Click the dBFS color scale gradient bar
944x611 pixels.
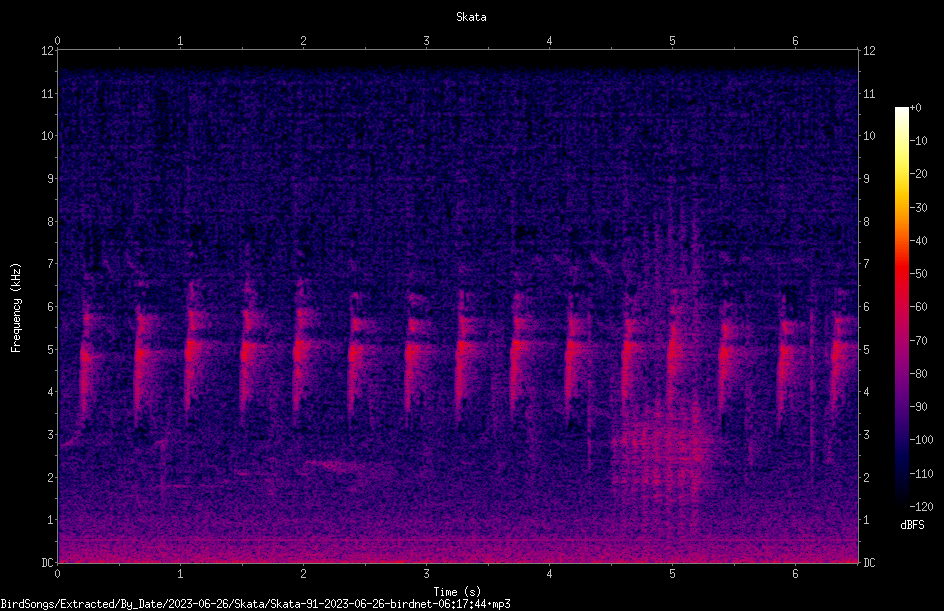[x=901, y=307]
